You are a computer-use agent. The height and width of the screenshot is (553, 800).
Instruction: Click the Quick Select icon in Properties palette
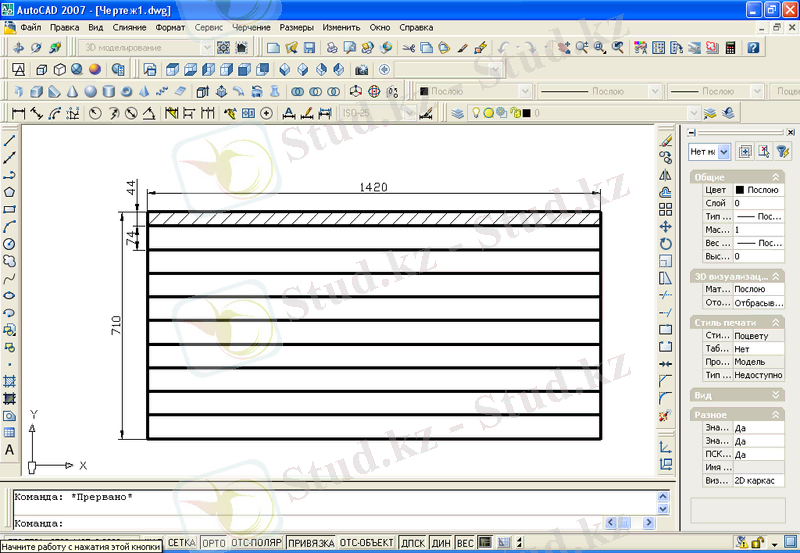782,151
